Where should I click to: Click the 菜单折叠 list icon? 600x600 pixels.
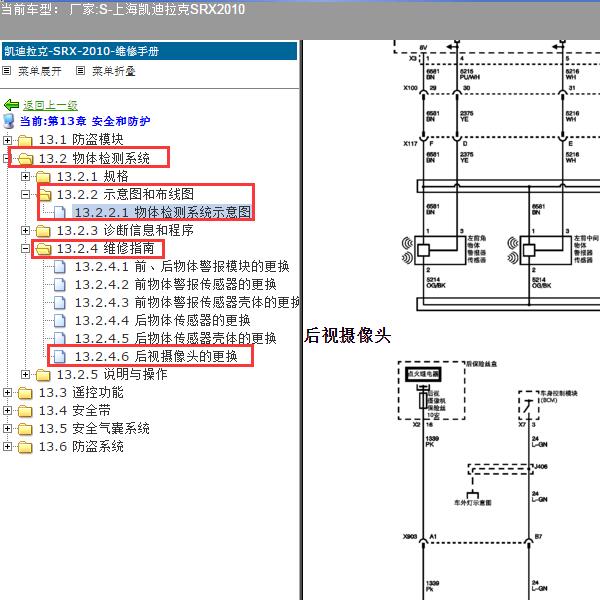80,71
